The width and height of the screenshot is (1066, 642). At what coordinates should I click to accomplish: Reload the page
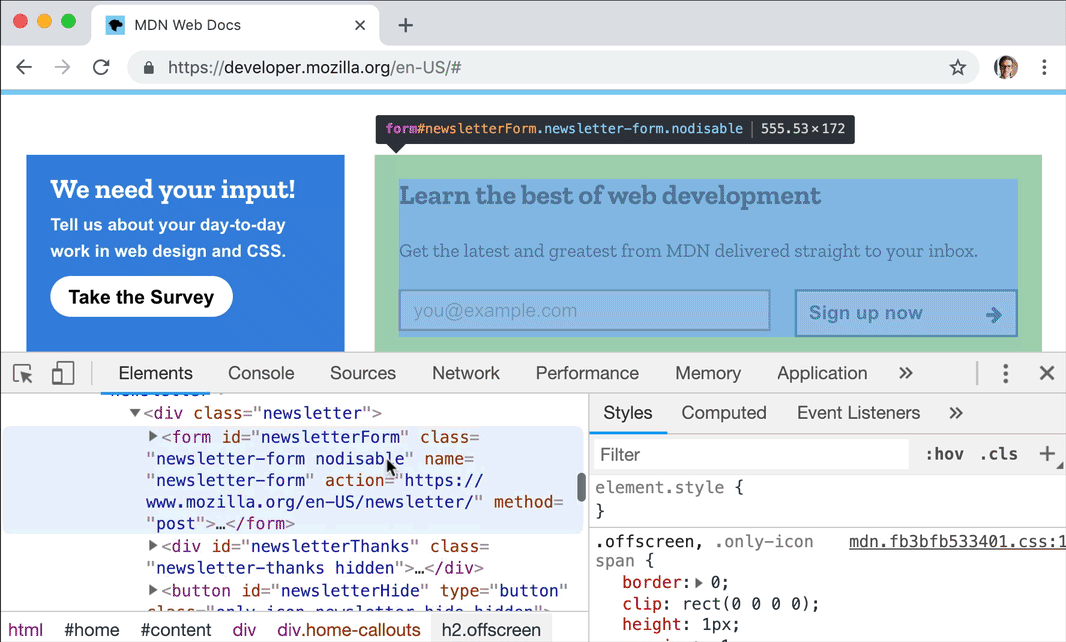pyautogui.click(x=101, y=68)
